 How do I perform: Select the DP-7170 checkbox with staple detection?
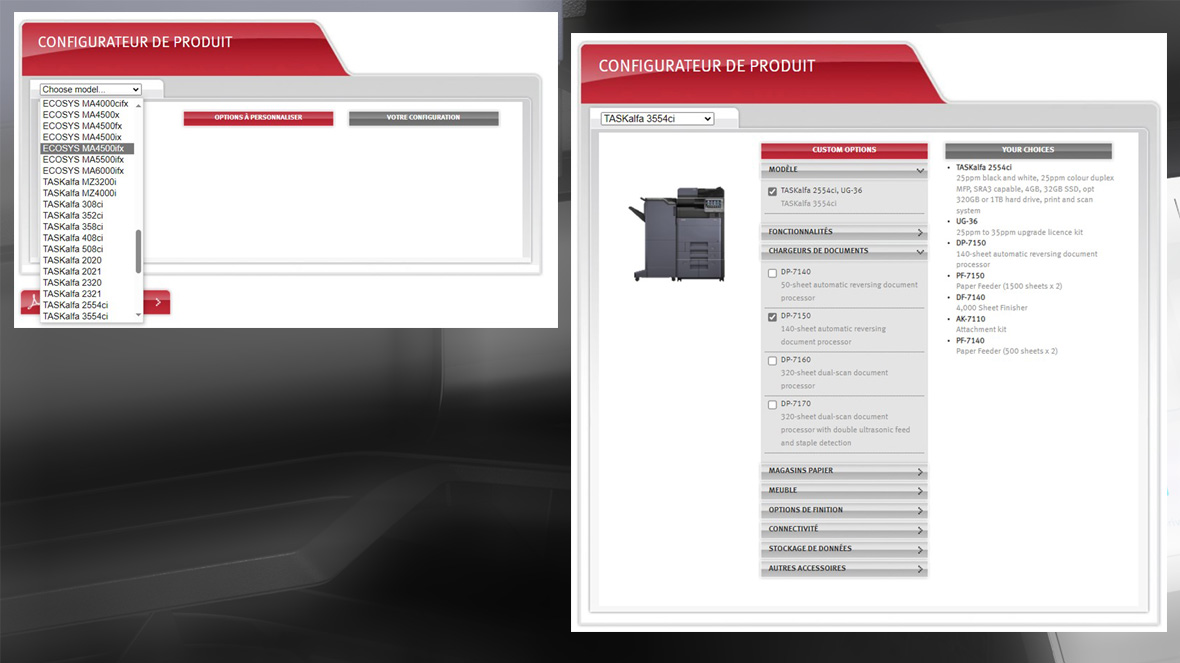tap(772, 405)
